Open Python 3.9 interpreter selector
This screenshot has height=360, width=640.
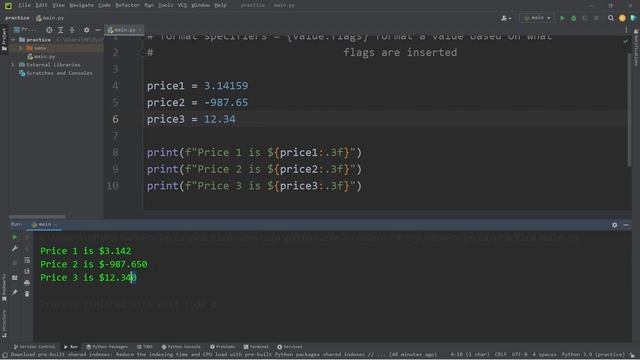coord(593,355)
